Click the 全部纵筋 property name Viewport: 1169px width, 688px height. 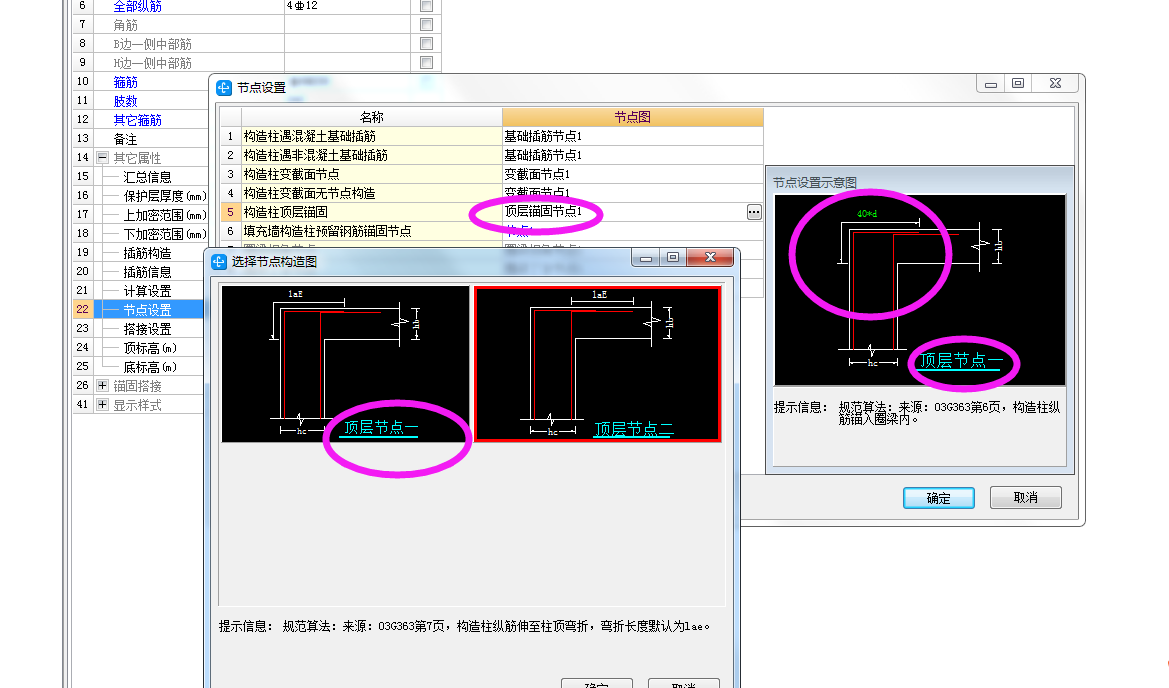[137, 6]
